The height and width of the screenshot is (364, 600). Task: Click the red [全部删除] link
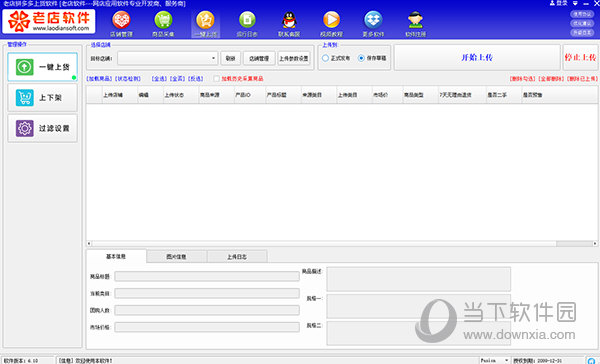pyautogui.click(x=551, y=79)
